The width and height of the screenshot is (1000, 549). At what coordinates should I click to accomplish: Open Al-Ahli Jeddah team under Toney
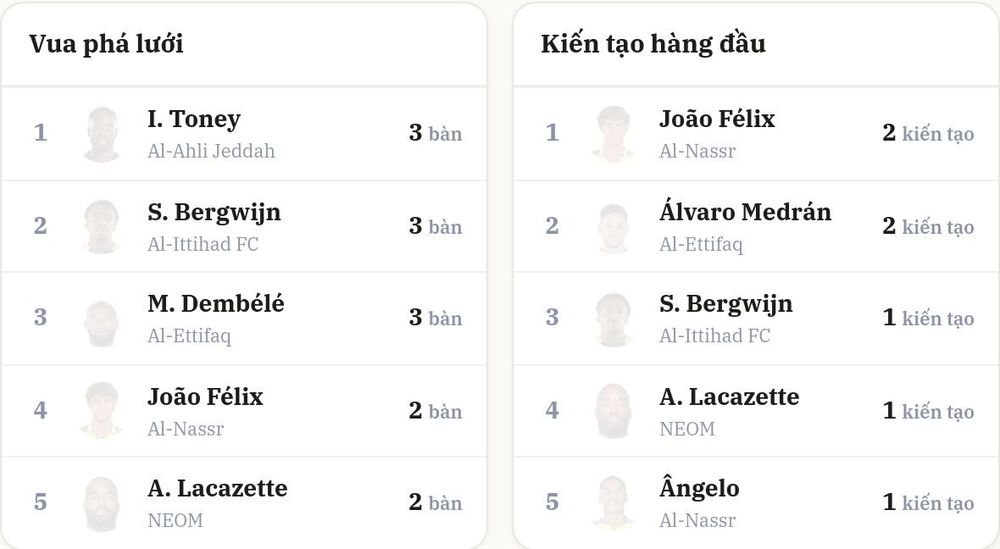[211, 151]
